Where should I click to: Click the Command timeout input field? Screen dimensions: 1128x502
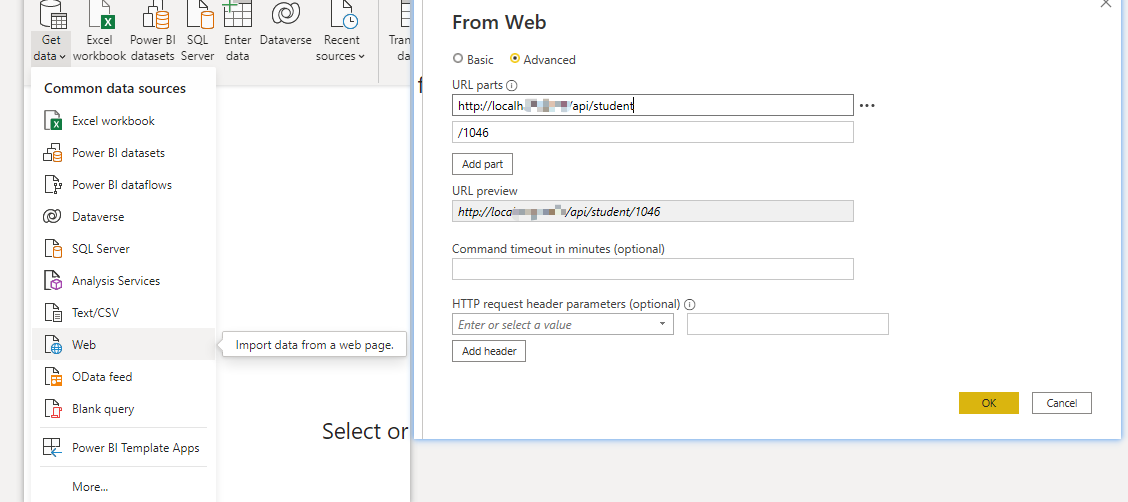pyautogui.click(x=652, y=269)
